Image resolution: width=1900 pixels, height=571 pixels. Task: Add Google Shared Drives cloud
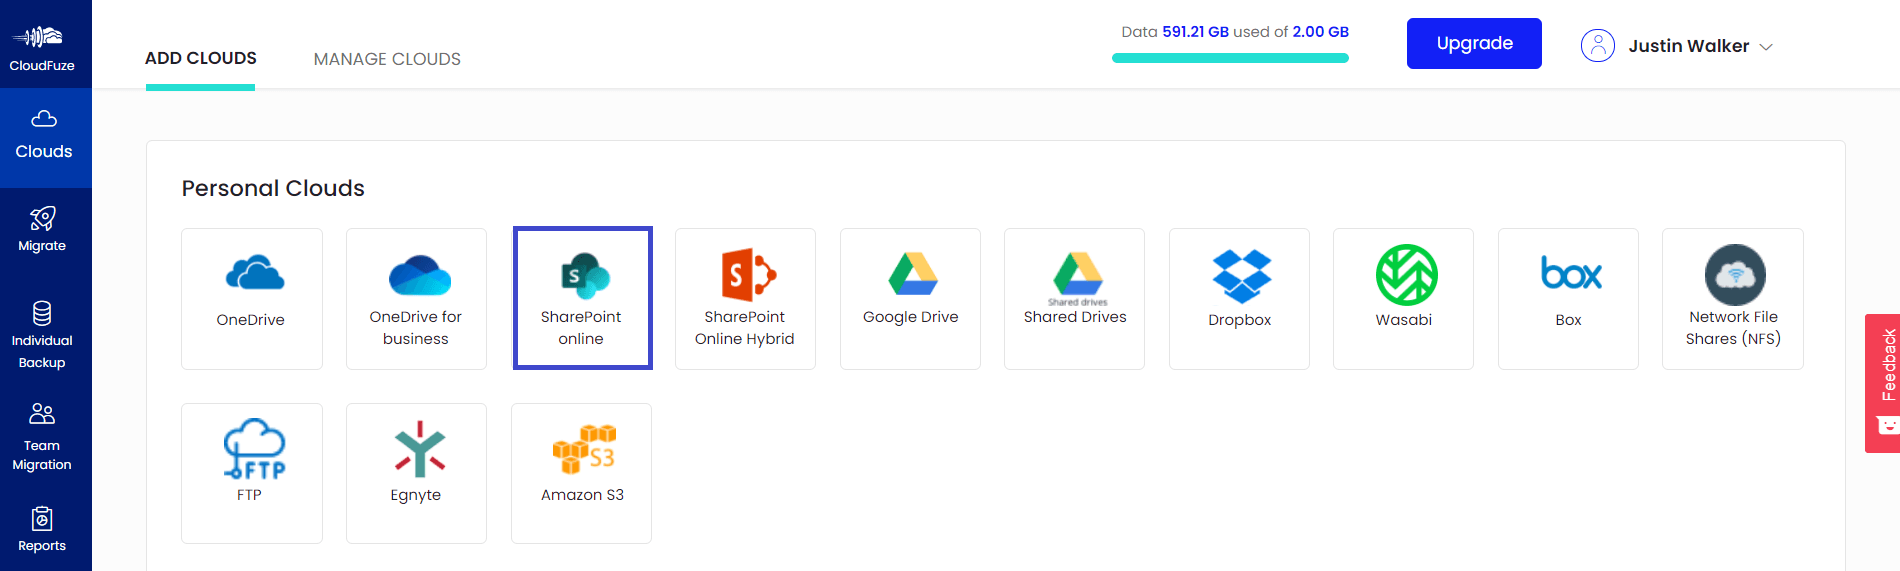1074,299
